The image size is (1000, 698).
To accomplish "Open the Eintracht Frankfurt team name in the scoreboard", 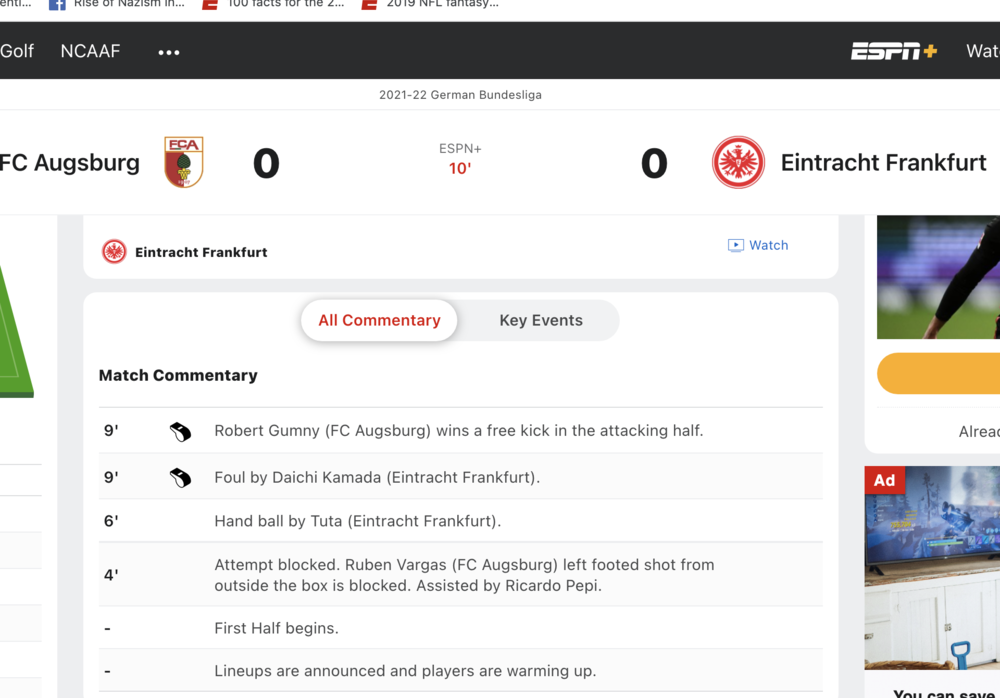I will pos(883,162).
